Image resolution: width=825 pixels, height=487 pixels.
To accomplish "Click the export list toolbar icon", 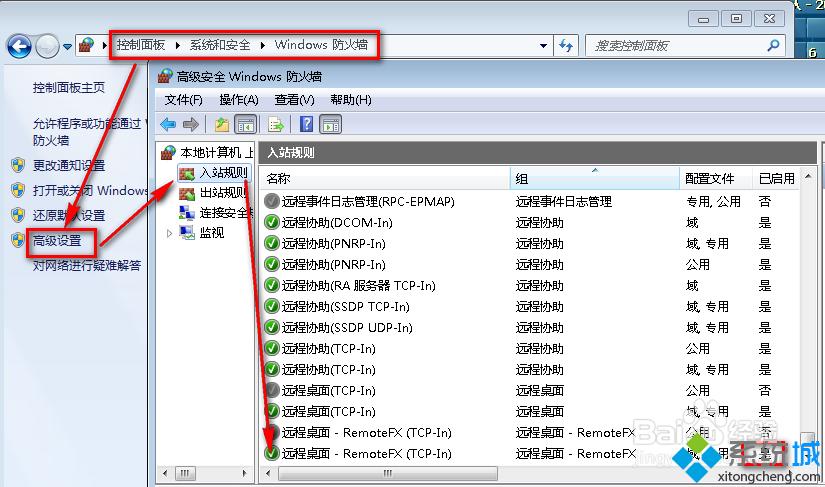I will pyautogui.click(x=275, y=125).
